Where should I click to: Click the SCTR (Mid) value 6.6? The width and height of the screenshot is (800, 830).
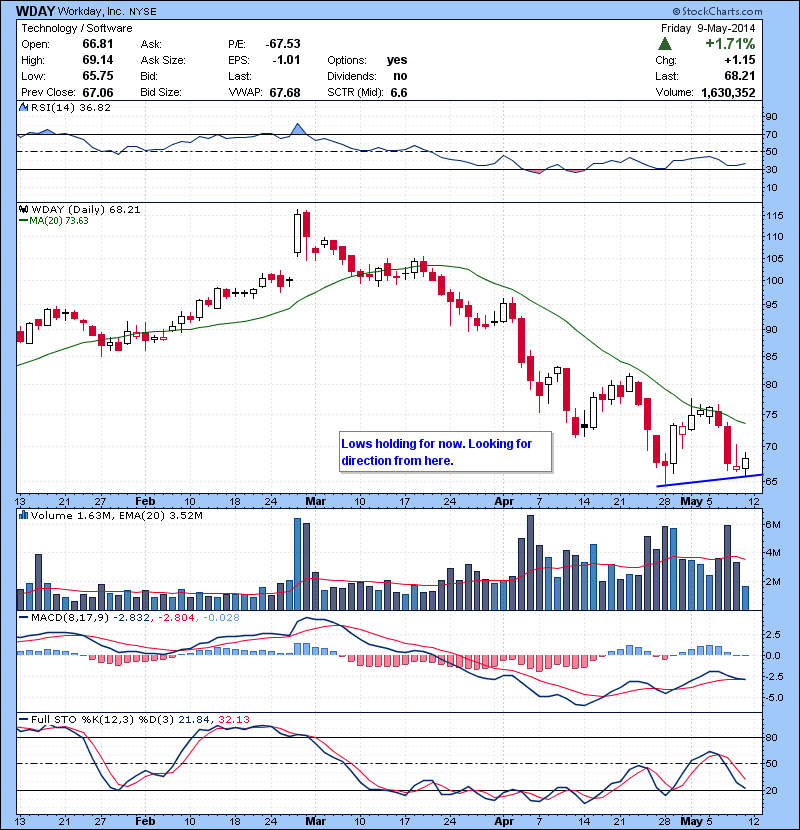tap(399, 93)
